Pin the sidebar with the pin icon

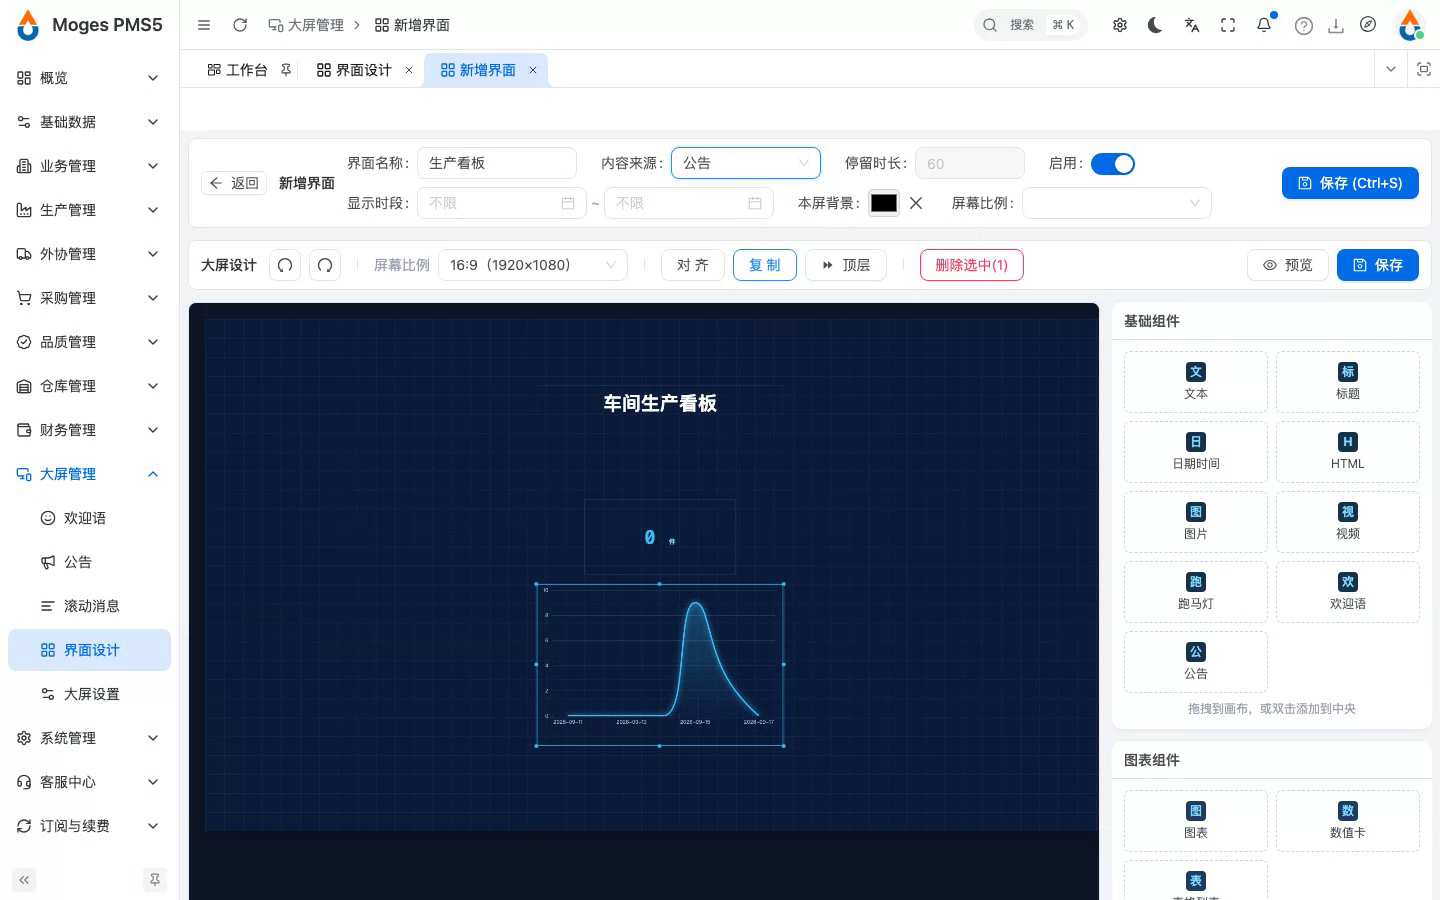coord(155,880)
